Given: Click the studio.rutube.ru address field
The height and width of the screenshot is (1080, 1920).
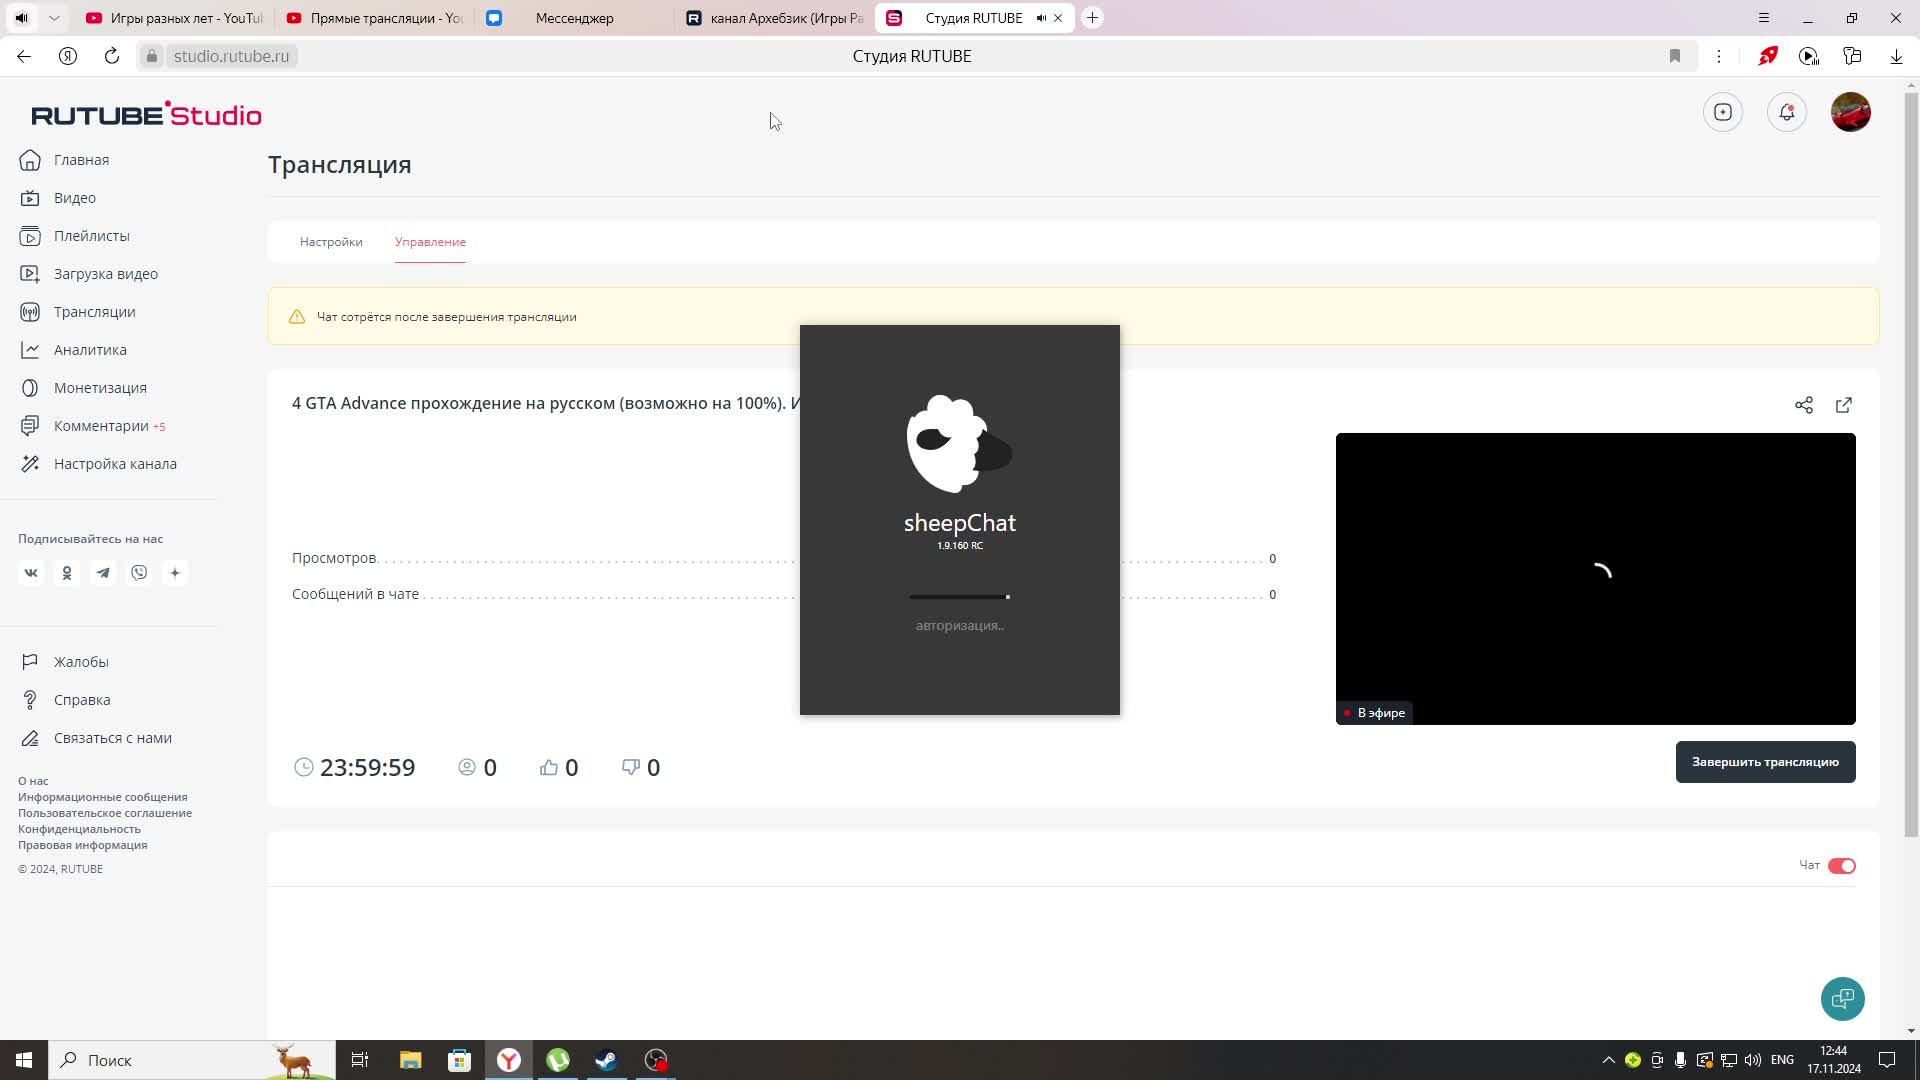Looking at the screenshot, I should pyautogui.click(x=231, y=56).
